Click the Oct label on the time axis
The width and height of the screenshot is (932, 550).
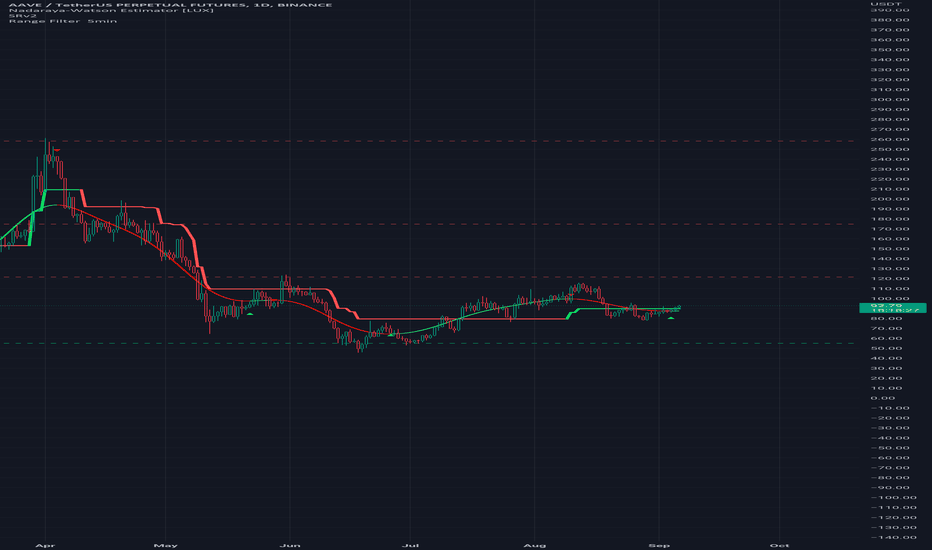779,545
